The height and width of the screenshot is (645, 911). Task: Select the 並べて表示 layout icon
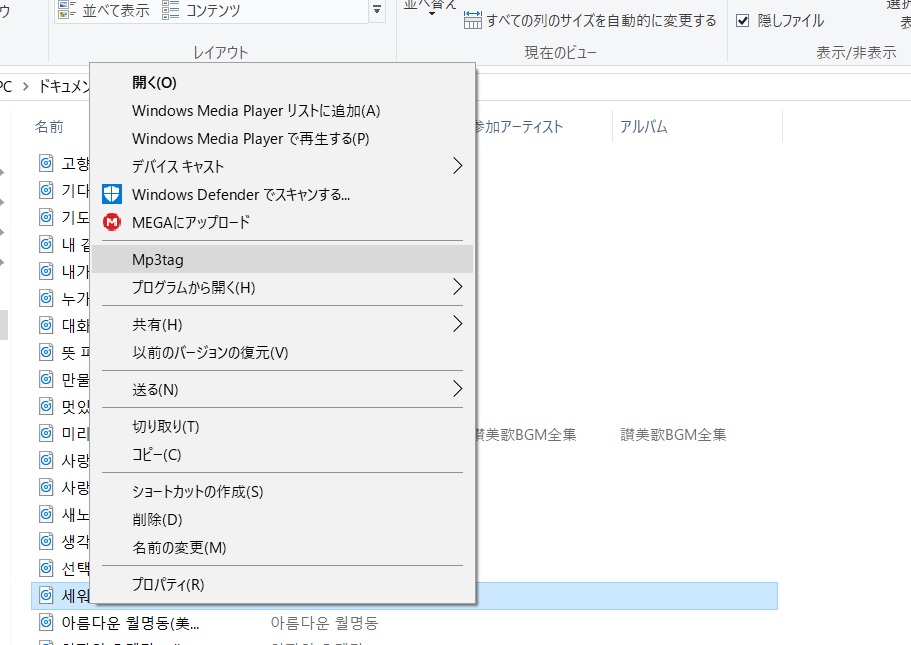pyautogui.click(x=68, y=12)
